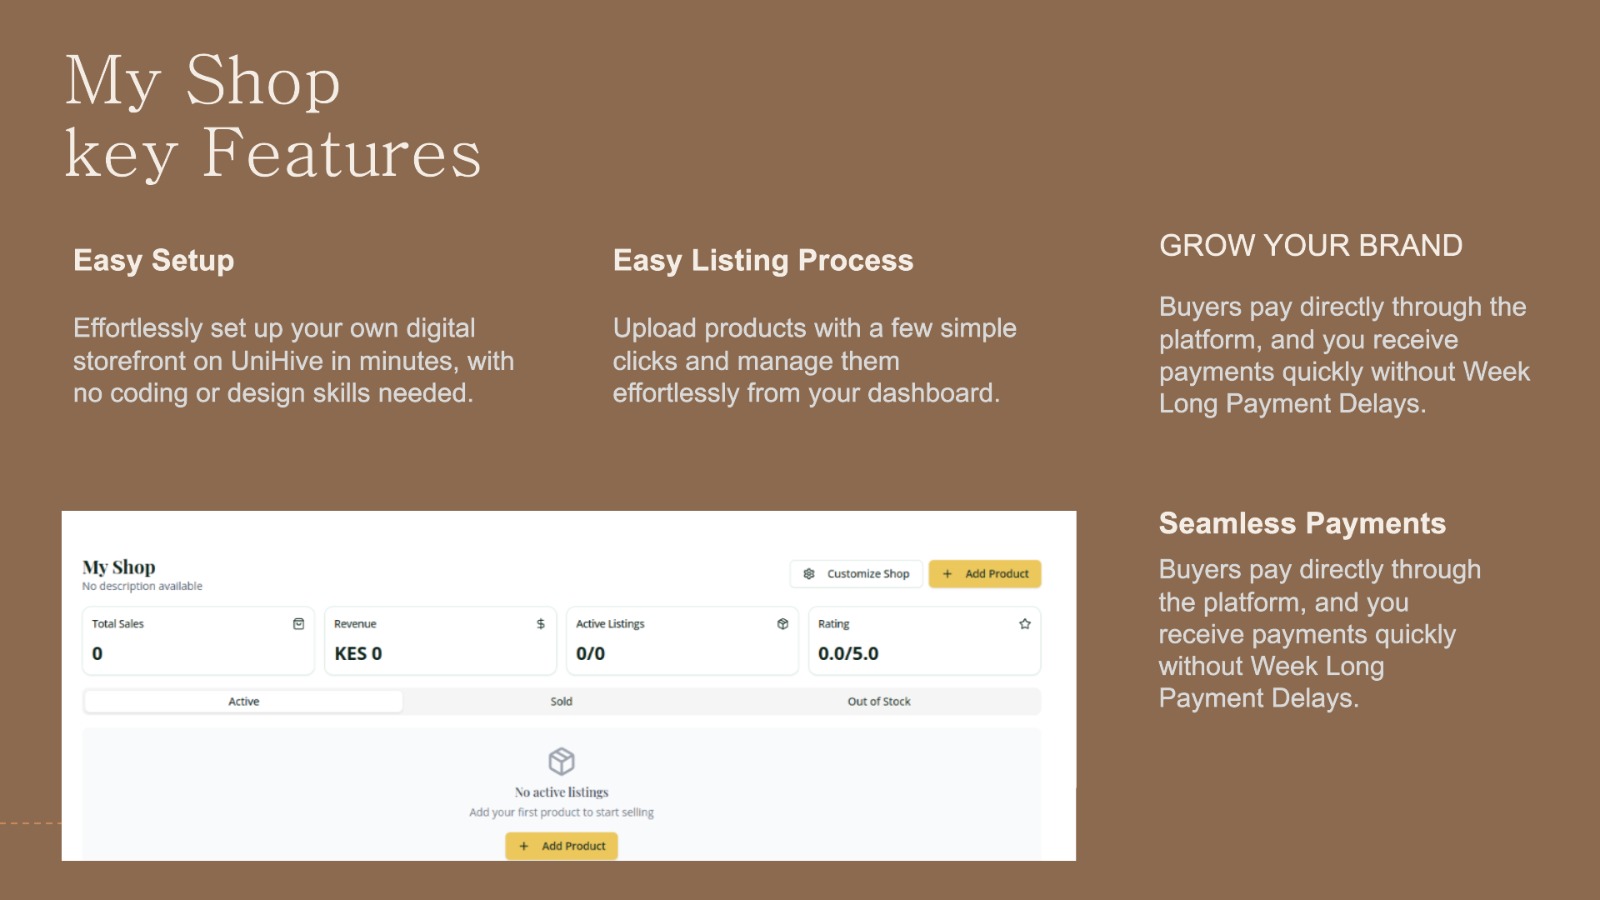Click the box icon above No active listings

562,761
